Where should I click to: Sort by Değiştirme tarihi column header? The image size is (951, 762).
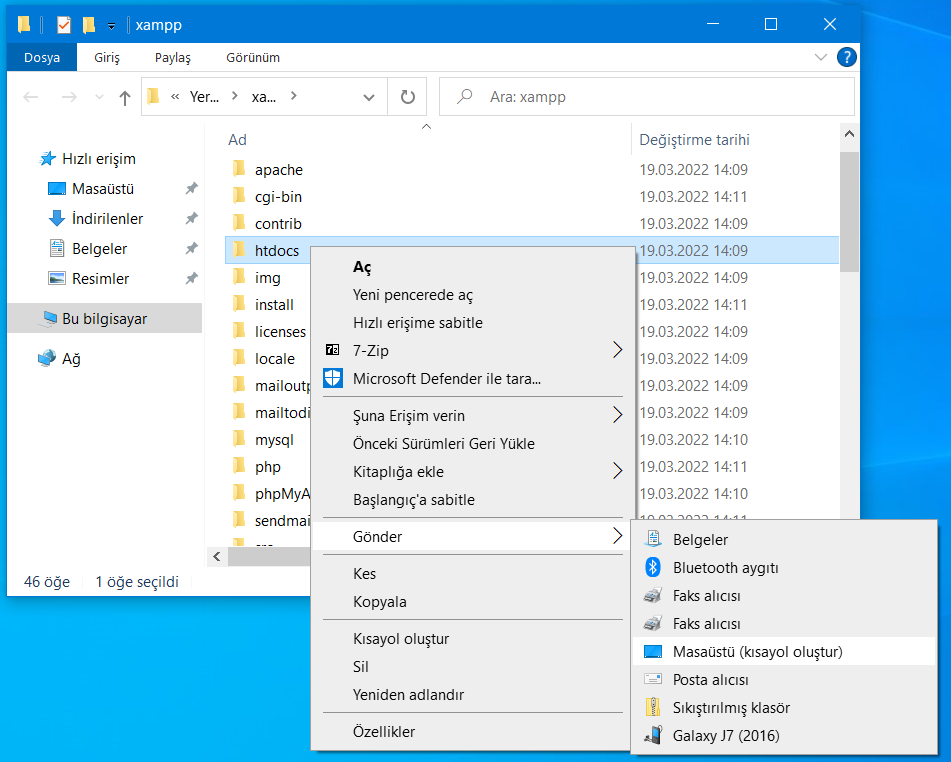pos(735,140)
